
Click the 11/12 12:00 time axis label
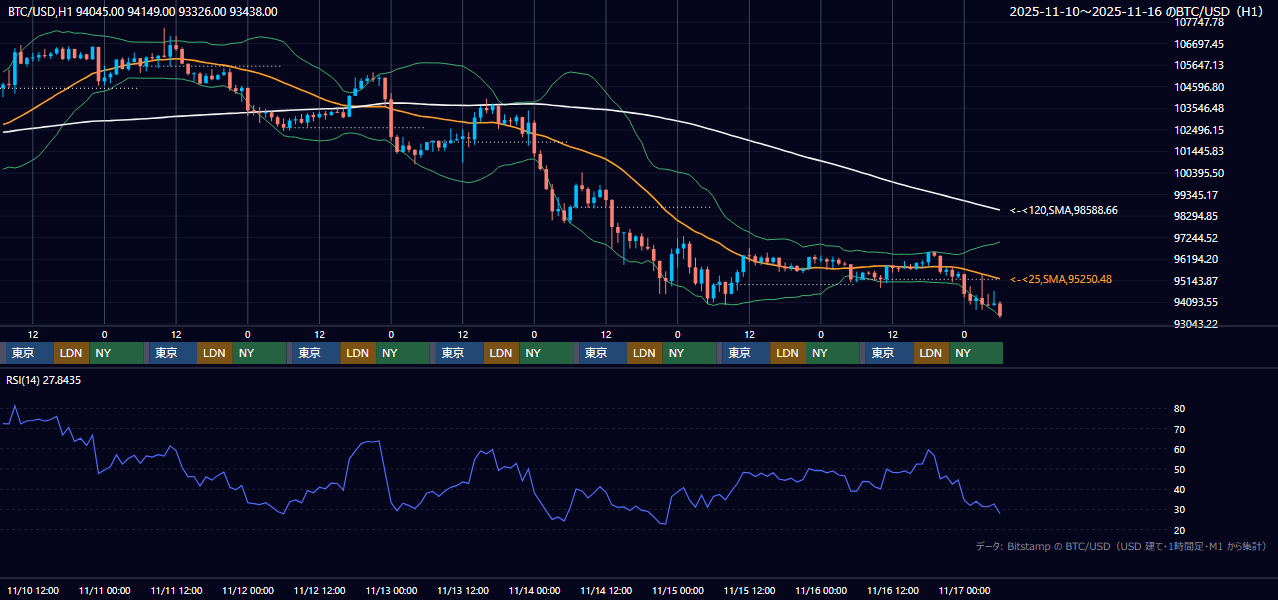[320, 591]
